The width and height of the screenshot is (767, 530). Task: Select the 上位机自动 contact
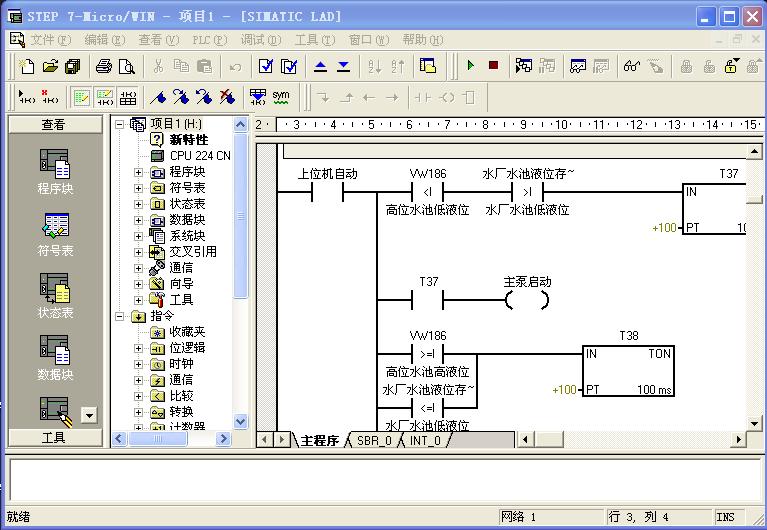point(327,192)
